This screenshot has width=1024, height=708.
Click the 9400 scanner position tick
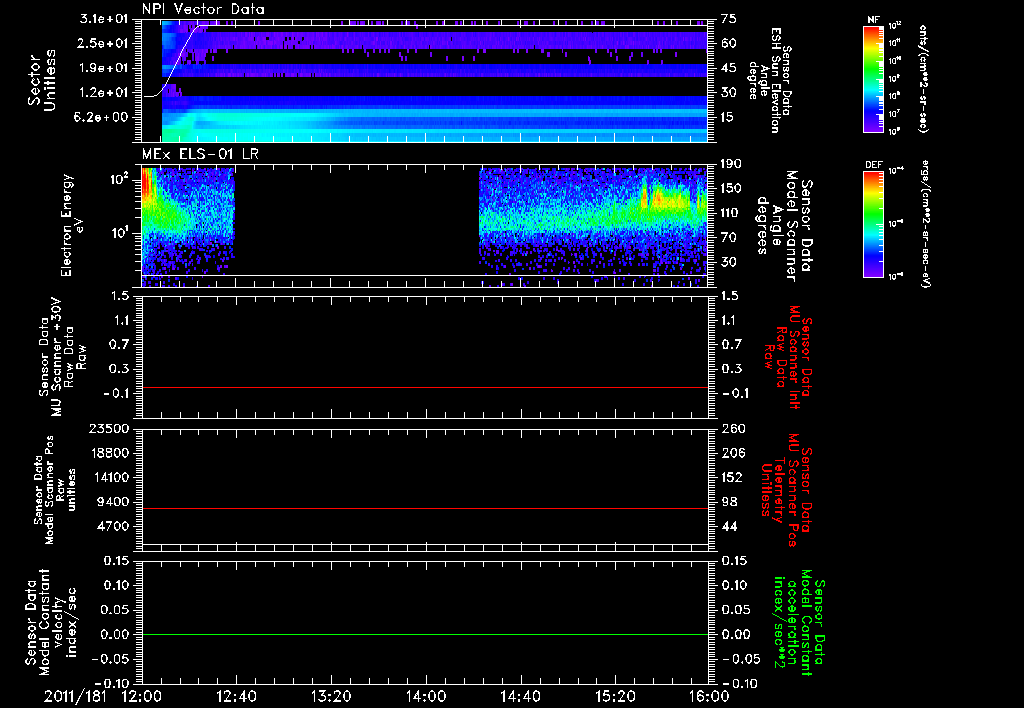[113, 502]
